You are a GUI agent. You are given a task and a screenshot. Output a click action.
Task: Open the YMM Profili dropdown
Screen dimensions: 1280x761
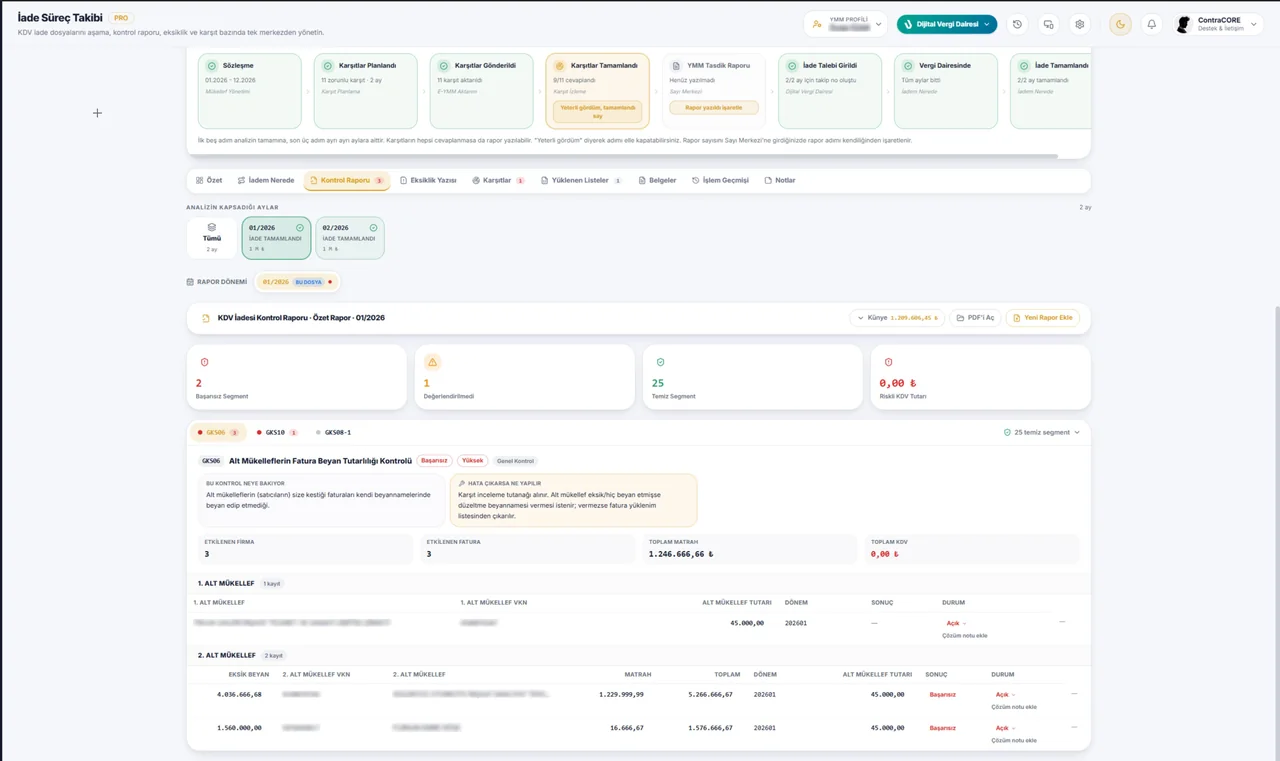click(845, 24)
